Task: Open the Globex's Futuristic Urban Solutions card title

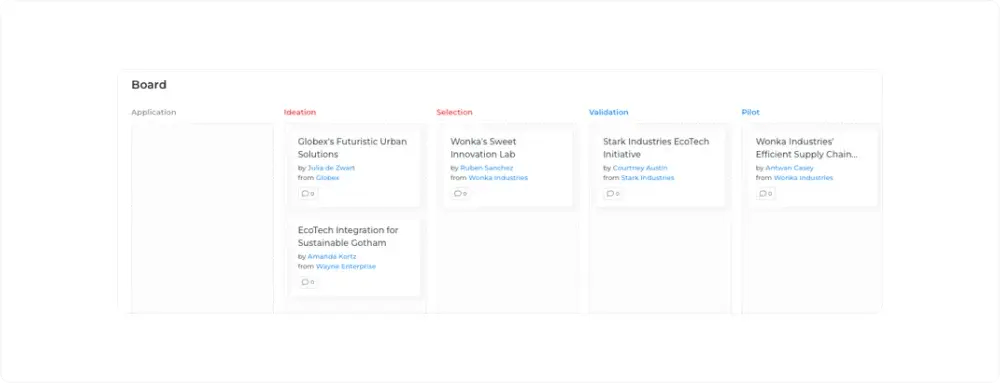Action: pyautogui.click(x=352, y=148)
